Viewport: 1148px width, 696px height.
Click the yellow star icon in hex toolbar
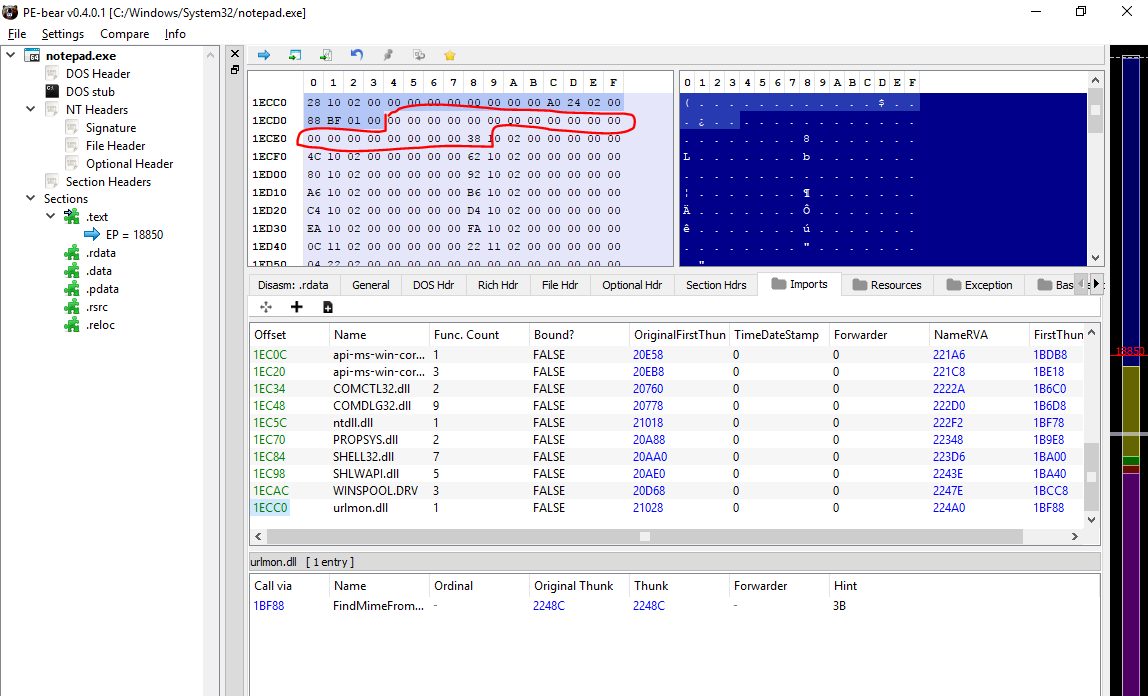pos(449,55)
